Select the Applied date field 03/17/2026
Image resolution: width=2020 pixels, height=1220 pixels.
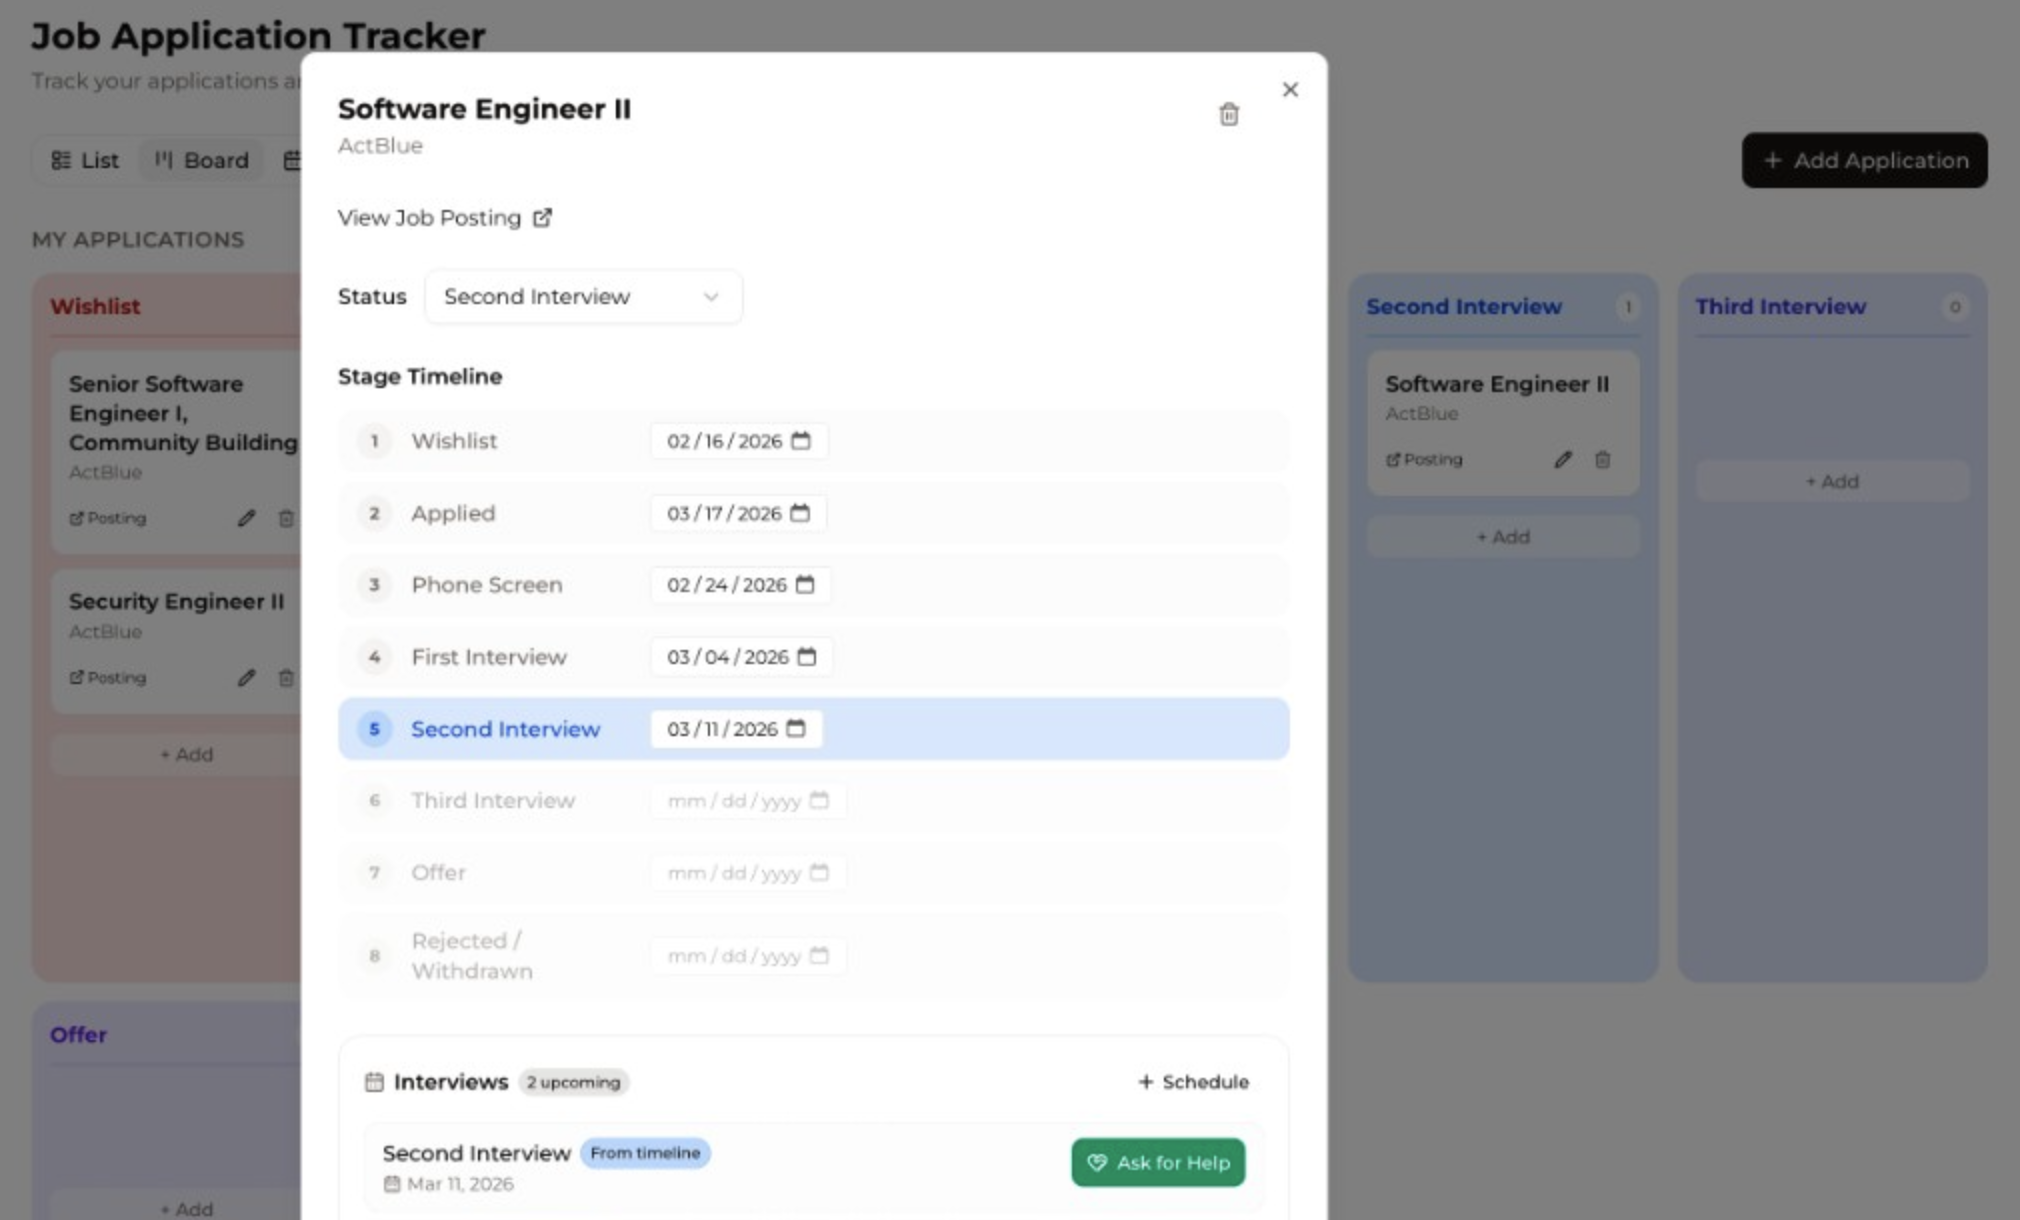738,513
